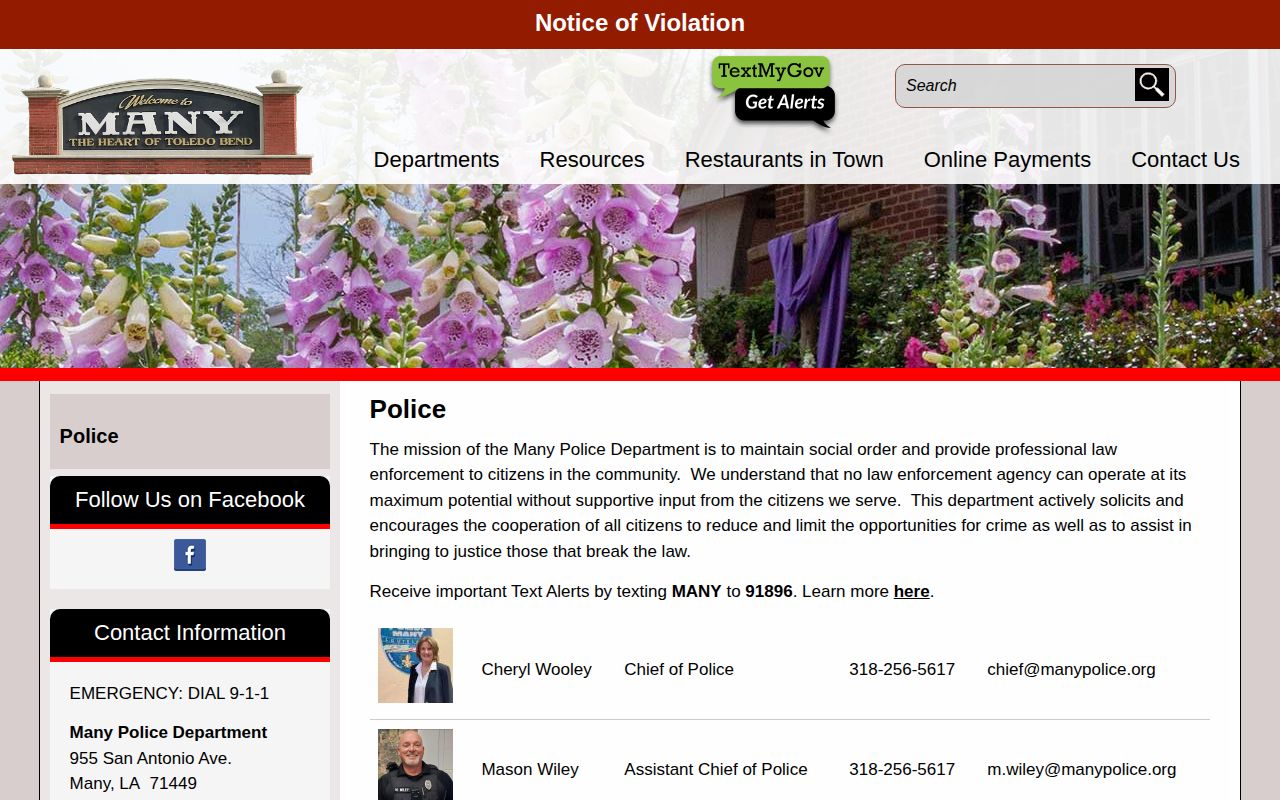The image size is (1280, 800).
Task: Open the Online Payments menu
Action: pyautogui.click(x=1007, y=160)
